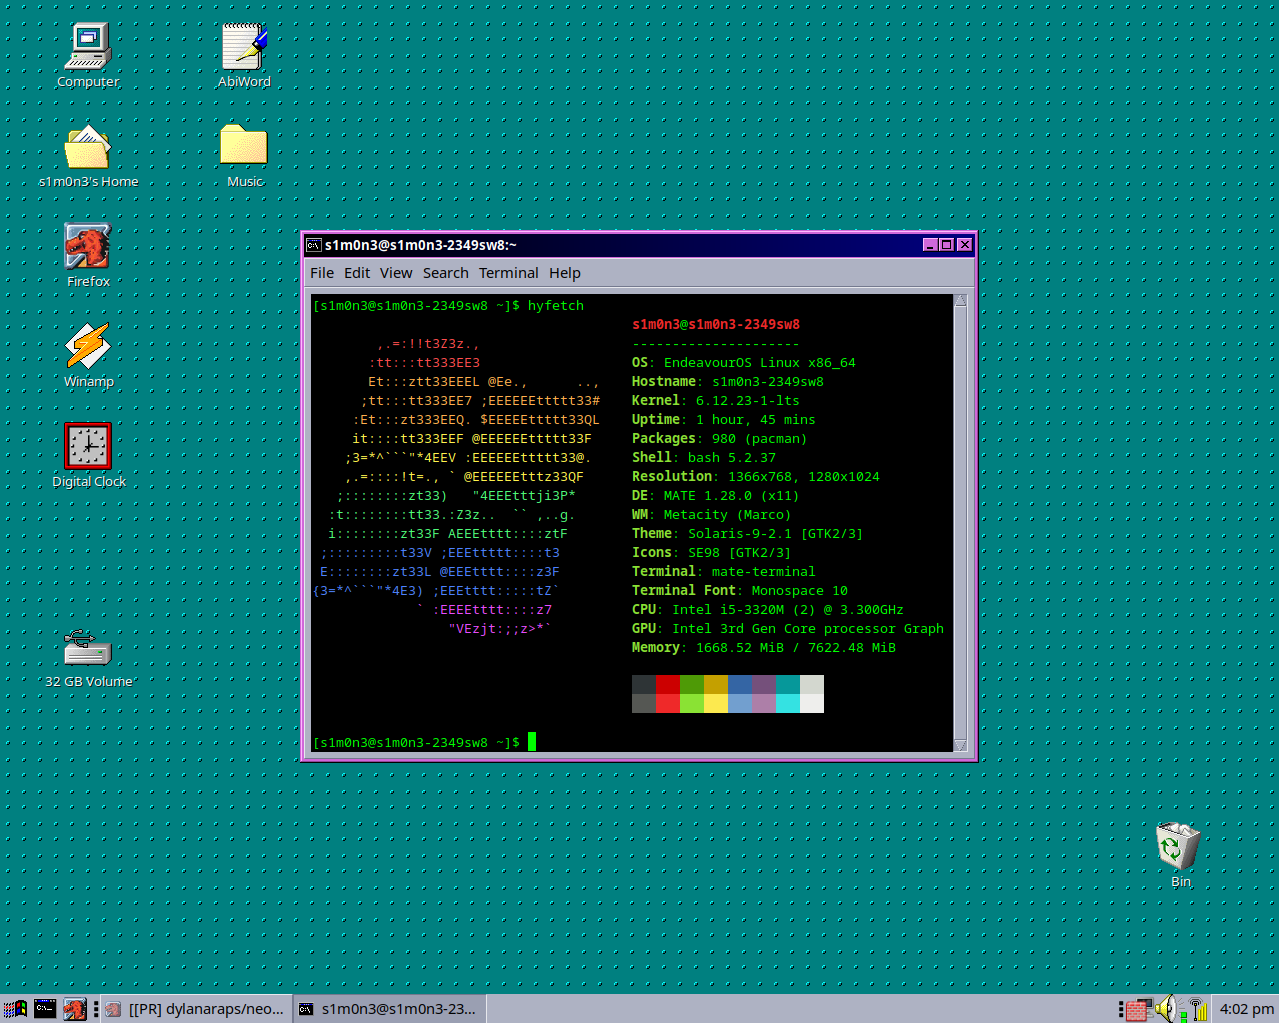The image size is (1279, 1023).
Task: Open the File menu in terminal
Action: point(322,273)
